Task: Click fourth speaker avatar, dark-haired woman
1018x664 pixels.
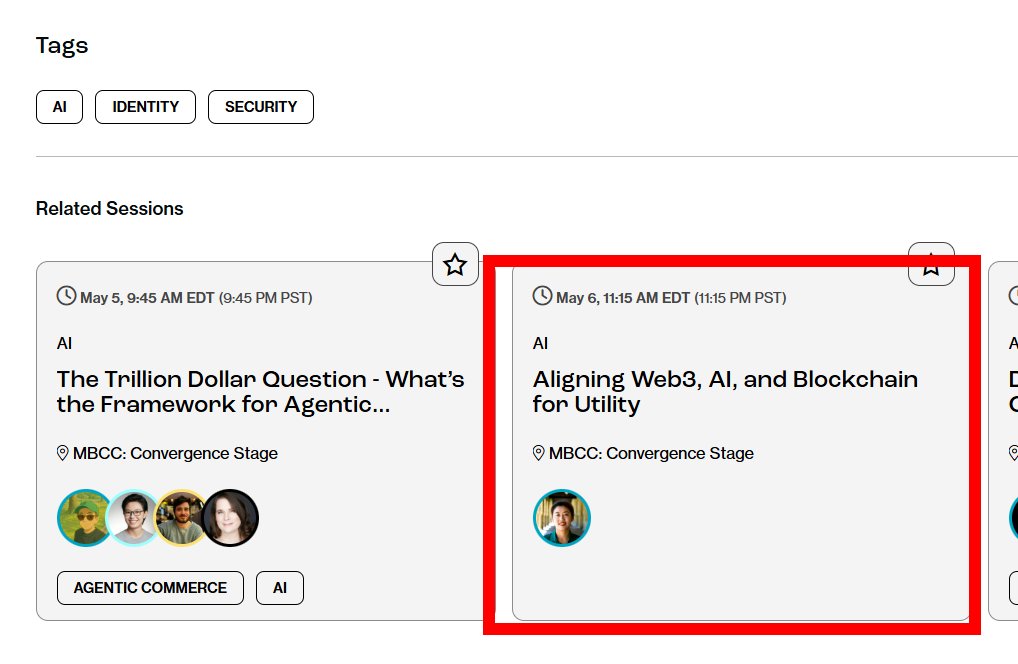Action: tap(230, 518)
